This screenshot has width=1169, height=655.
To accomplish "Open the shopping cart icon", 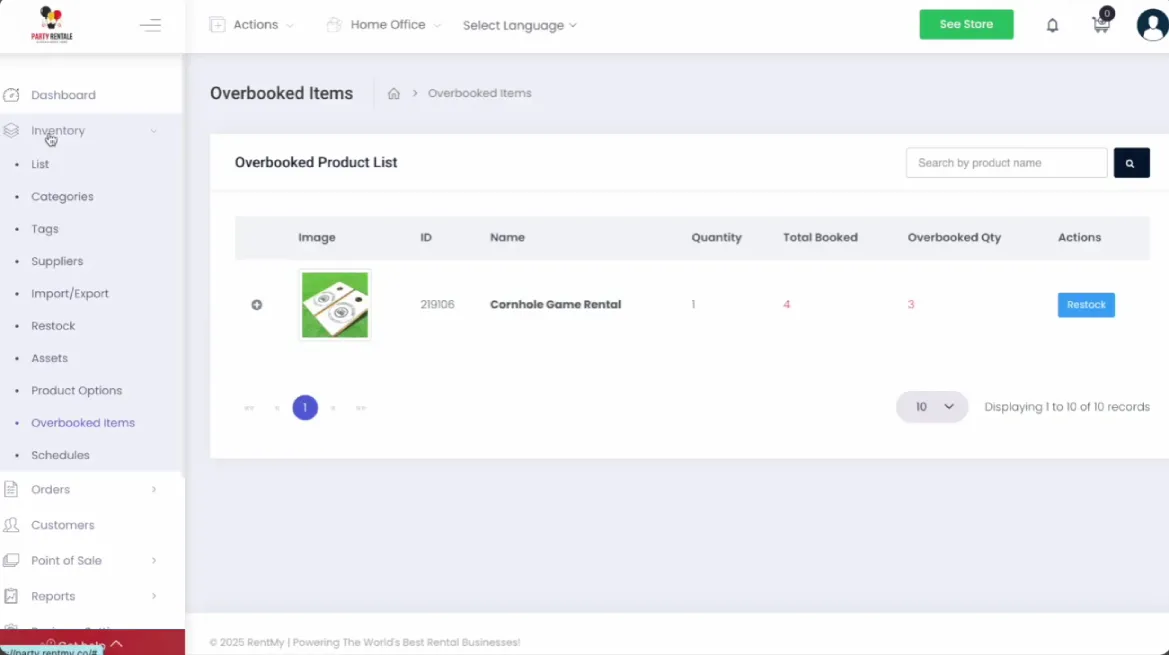I will coord(1100,25).
